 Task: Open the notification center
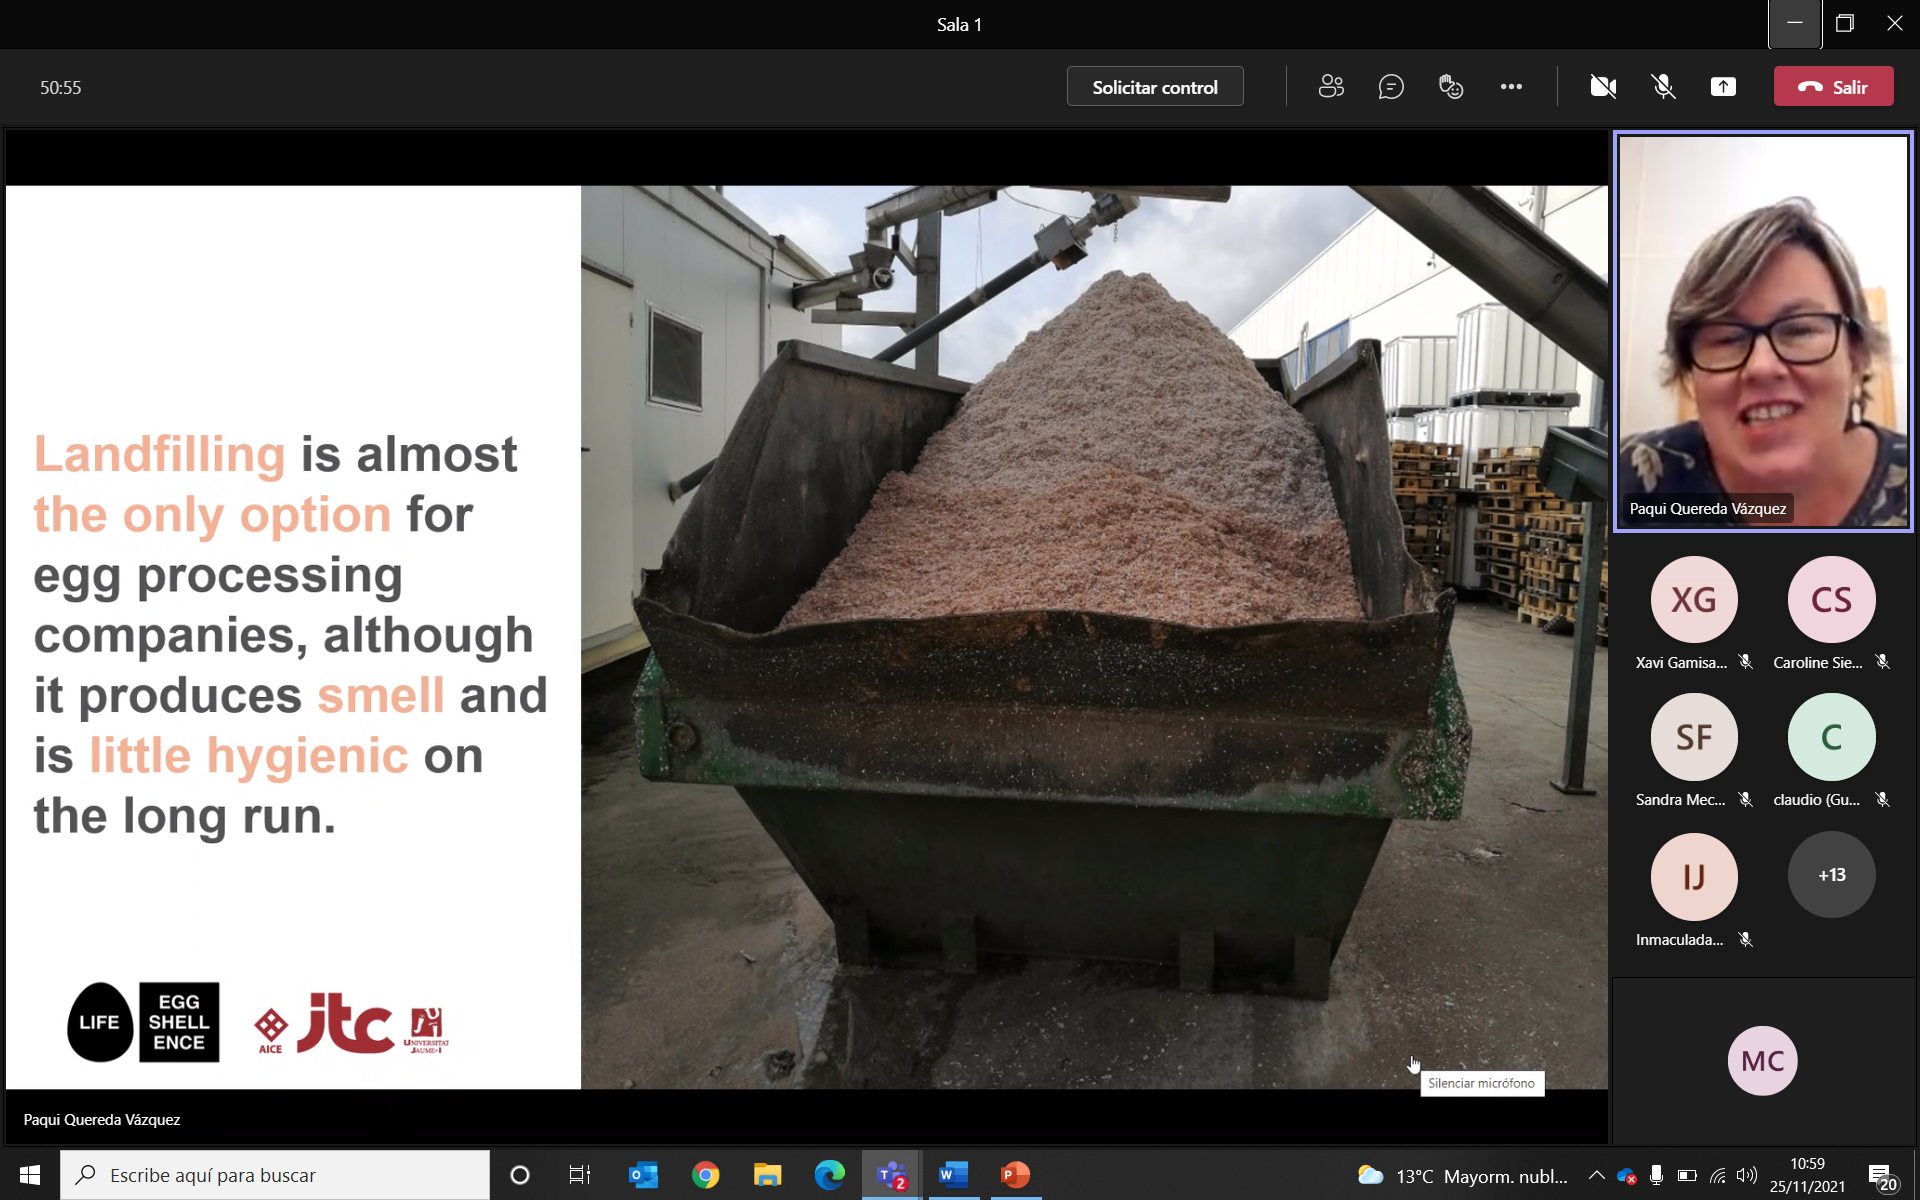(1883, 1175)
